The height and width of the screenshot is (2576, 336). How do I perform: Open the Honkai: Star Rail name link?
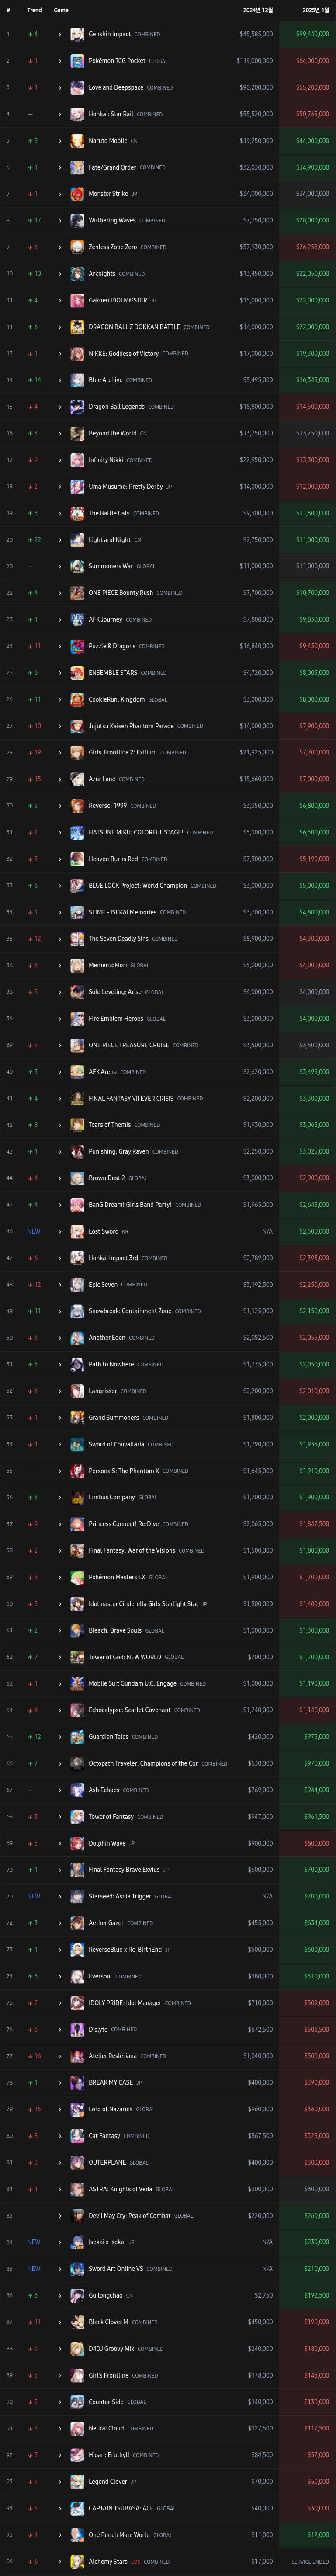tap(111, 114)
